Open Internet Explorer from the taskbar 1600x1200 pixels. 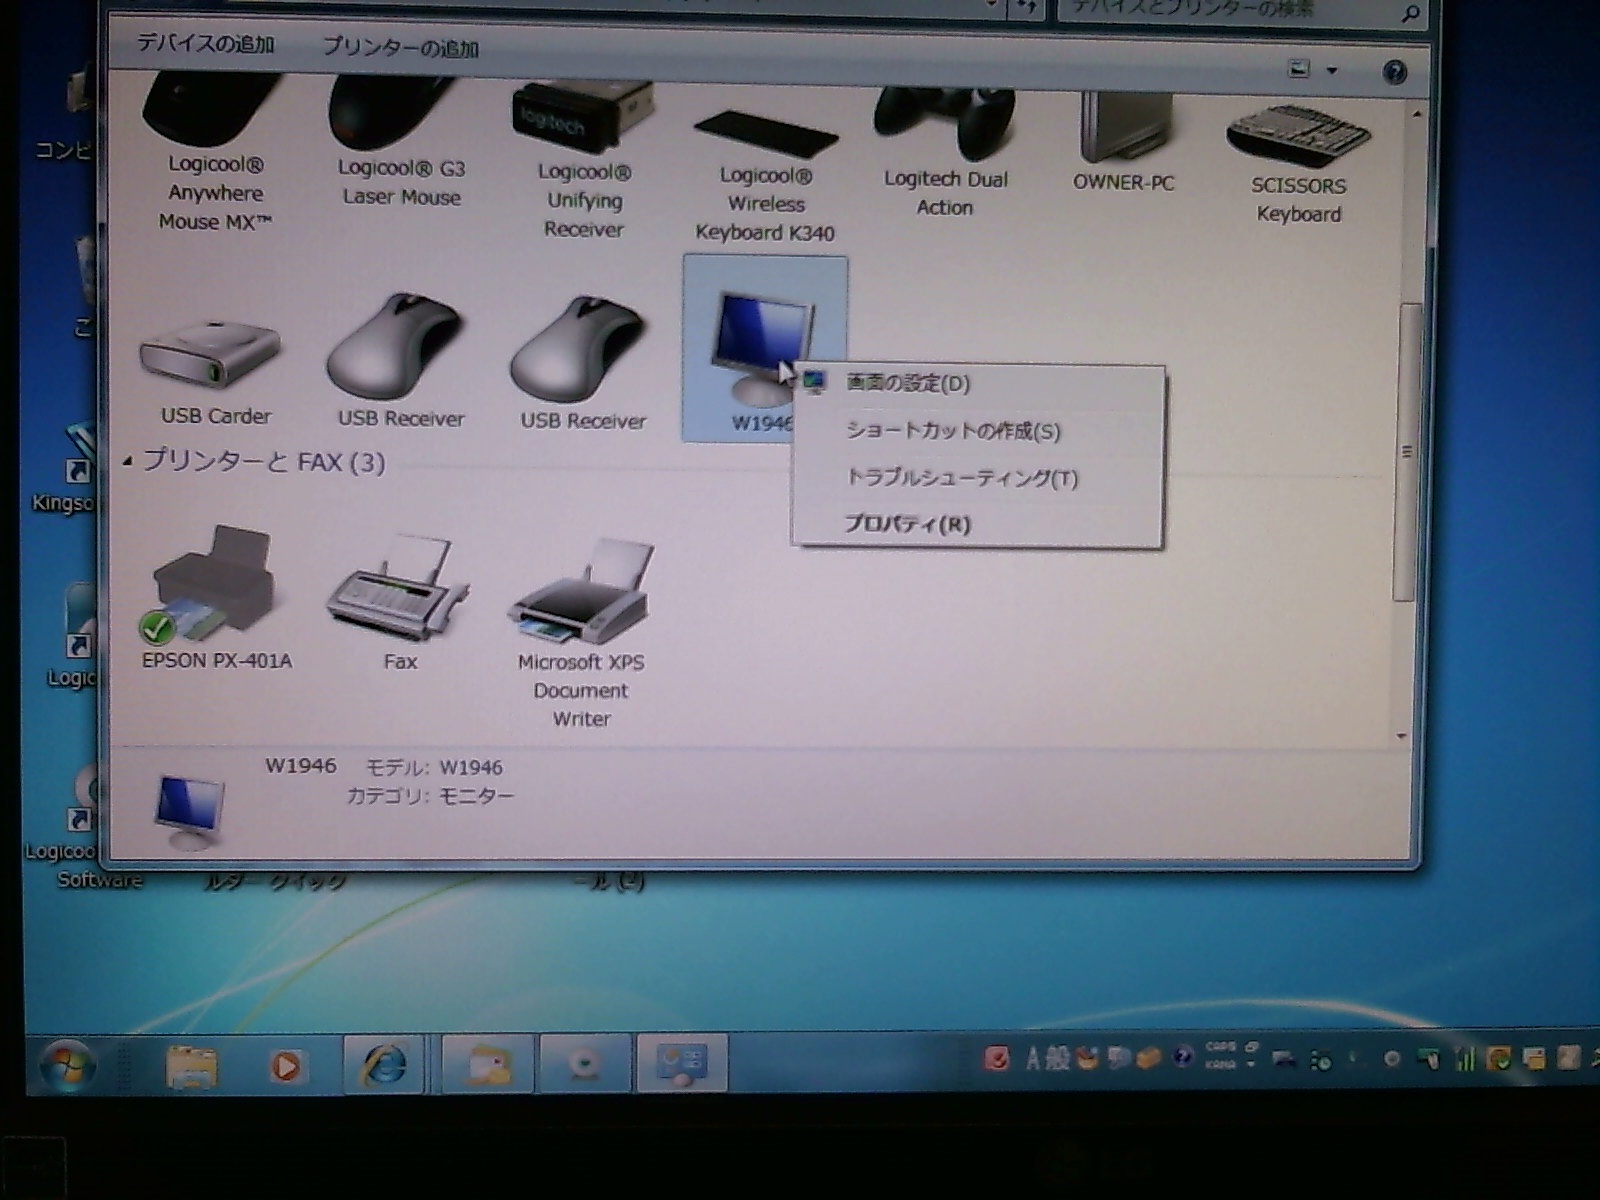[x=384, y=1064]
